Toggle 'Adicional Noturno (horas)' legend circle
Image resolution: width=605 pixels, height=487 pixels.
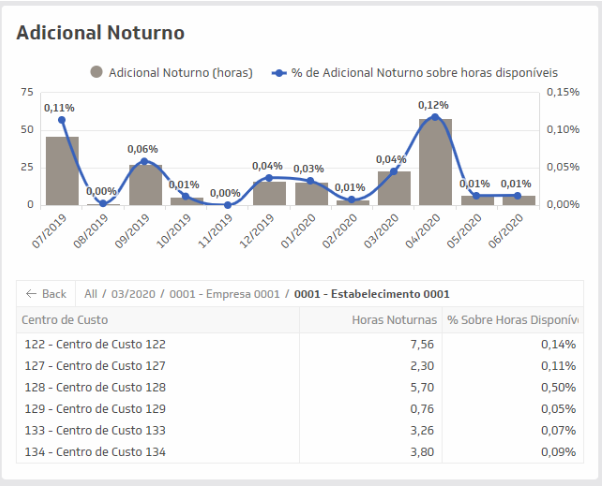97,72
